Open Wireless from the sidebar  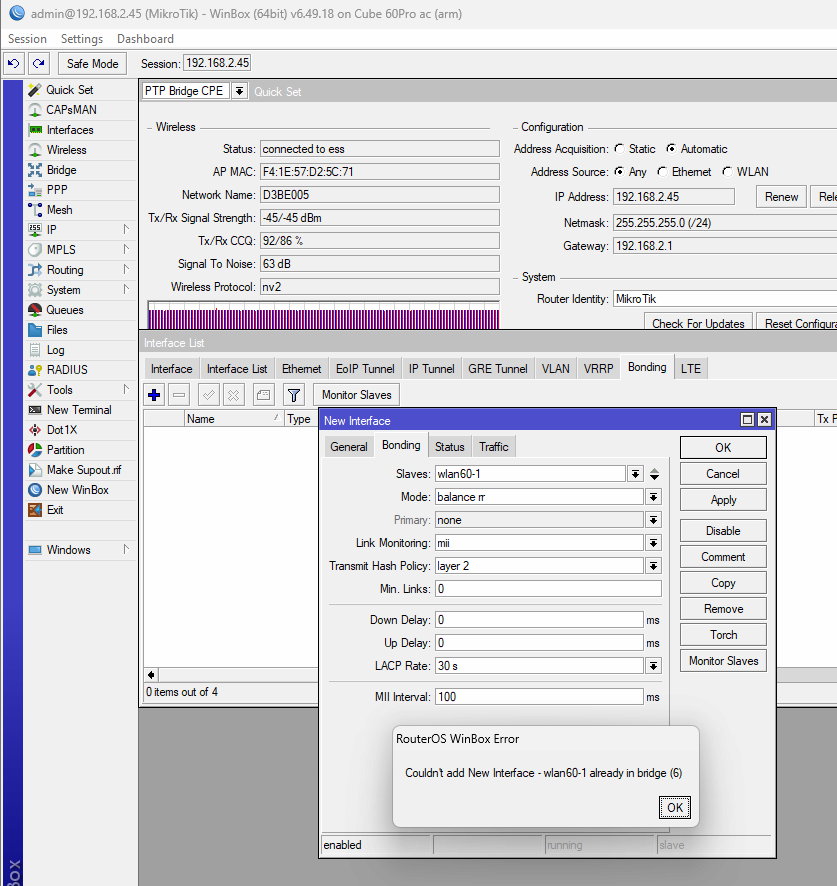[x=66, y=150]
